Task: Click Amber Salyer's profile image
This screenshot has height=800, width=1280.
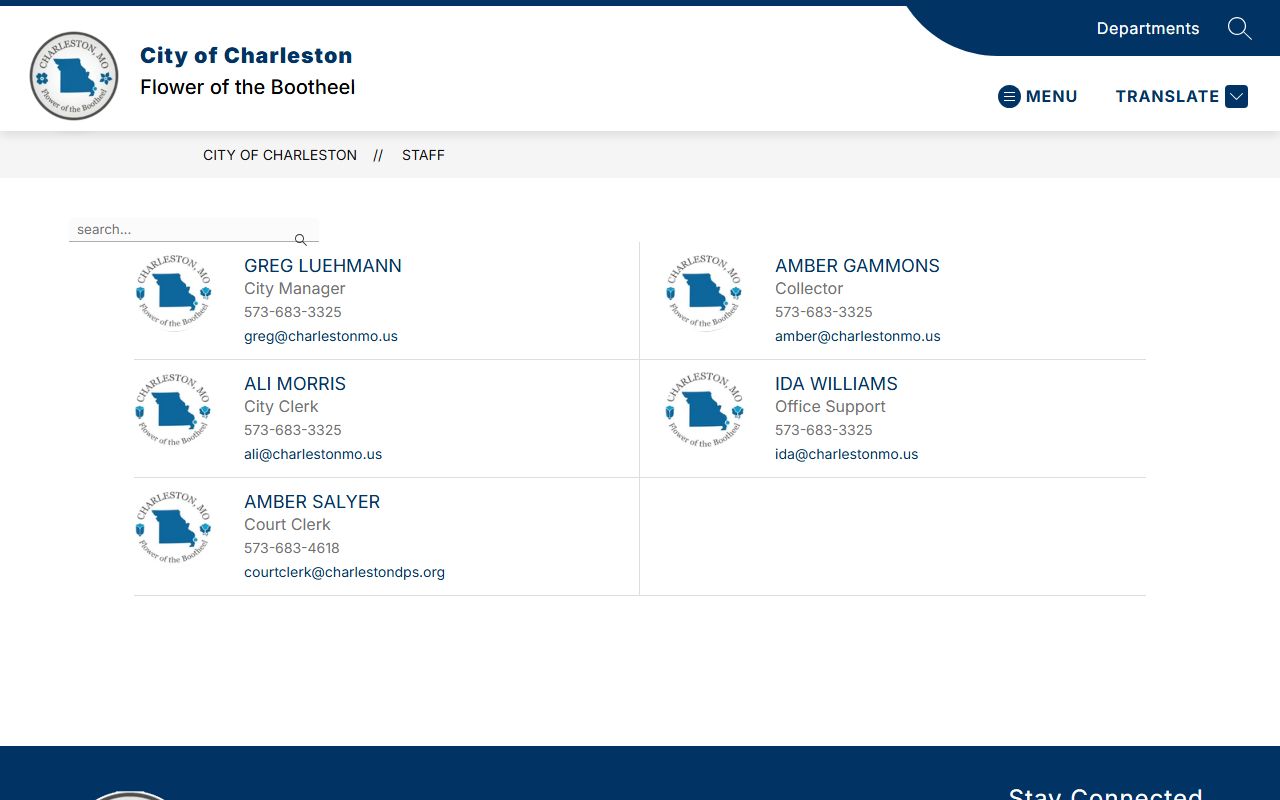Action: pyautogui.click(x=174, y=528)
